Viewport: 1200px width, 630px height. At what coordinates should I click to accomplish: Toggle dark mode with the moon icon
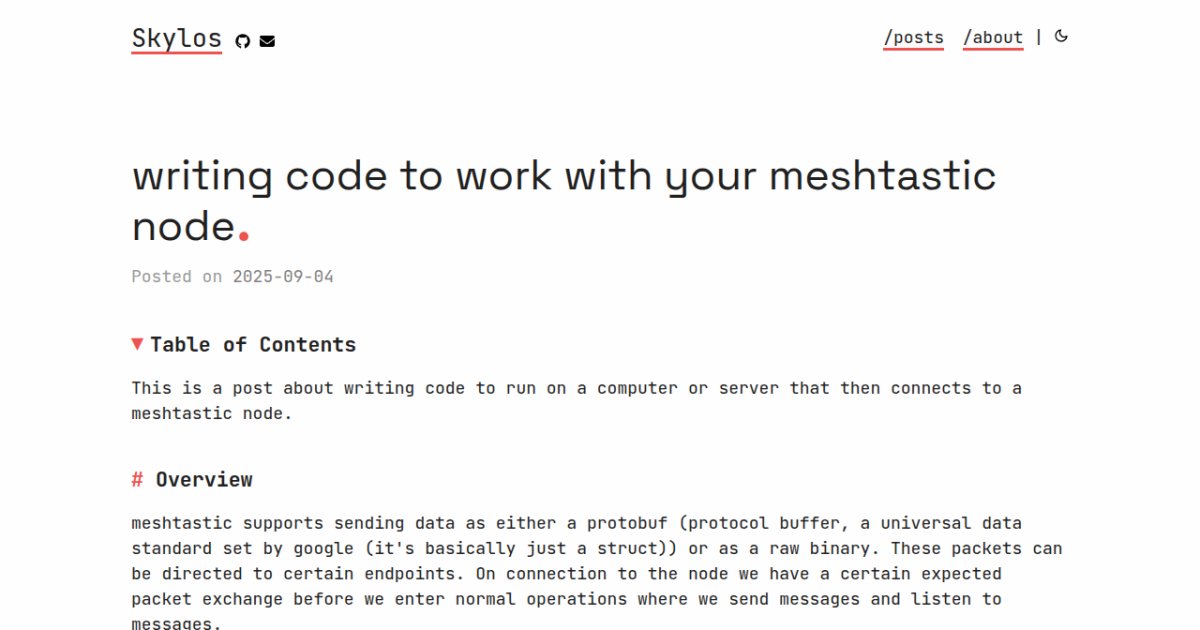(1061, 37)
